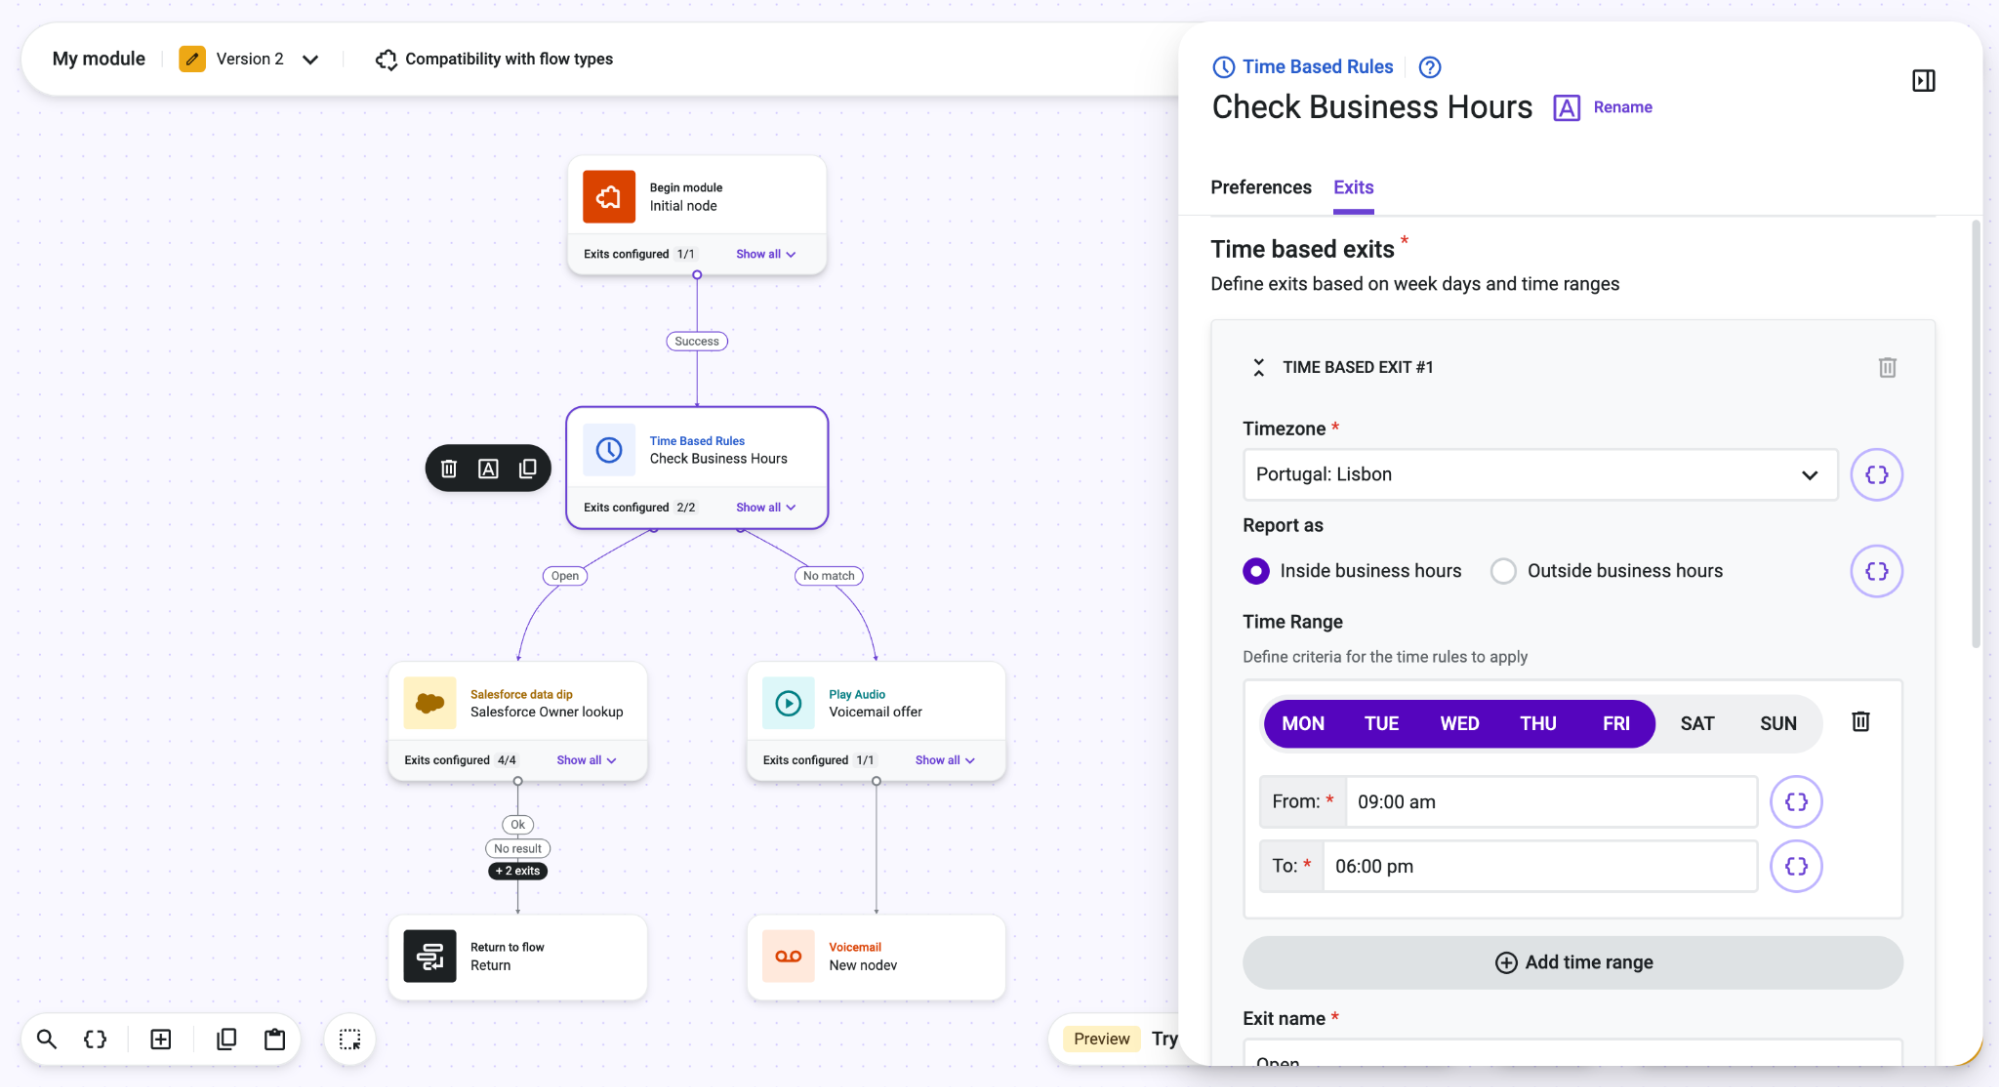Collapse Time Based Exit #1 section
The width and height of the screenshot is (1999, 1088).
[x=1258, y=367]
